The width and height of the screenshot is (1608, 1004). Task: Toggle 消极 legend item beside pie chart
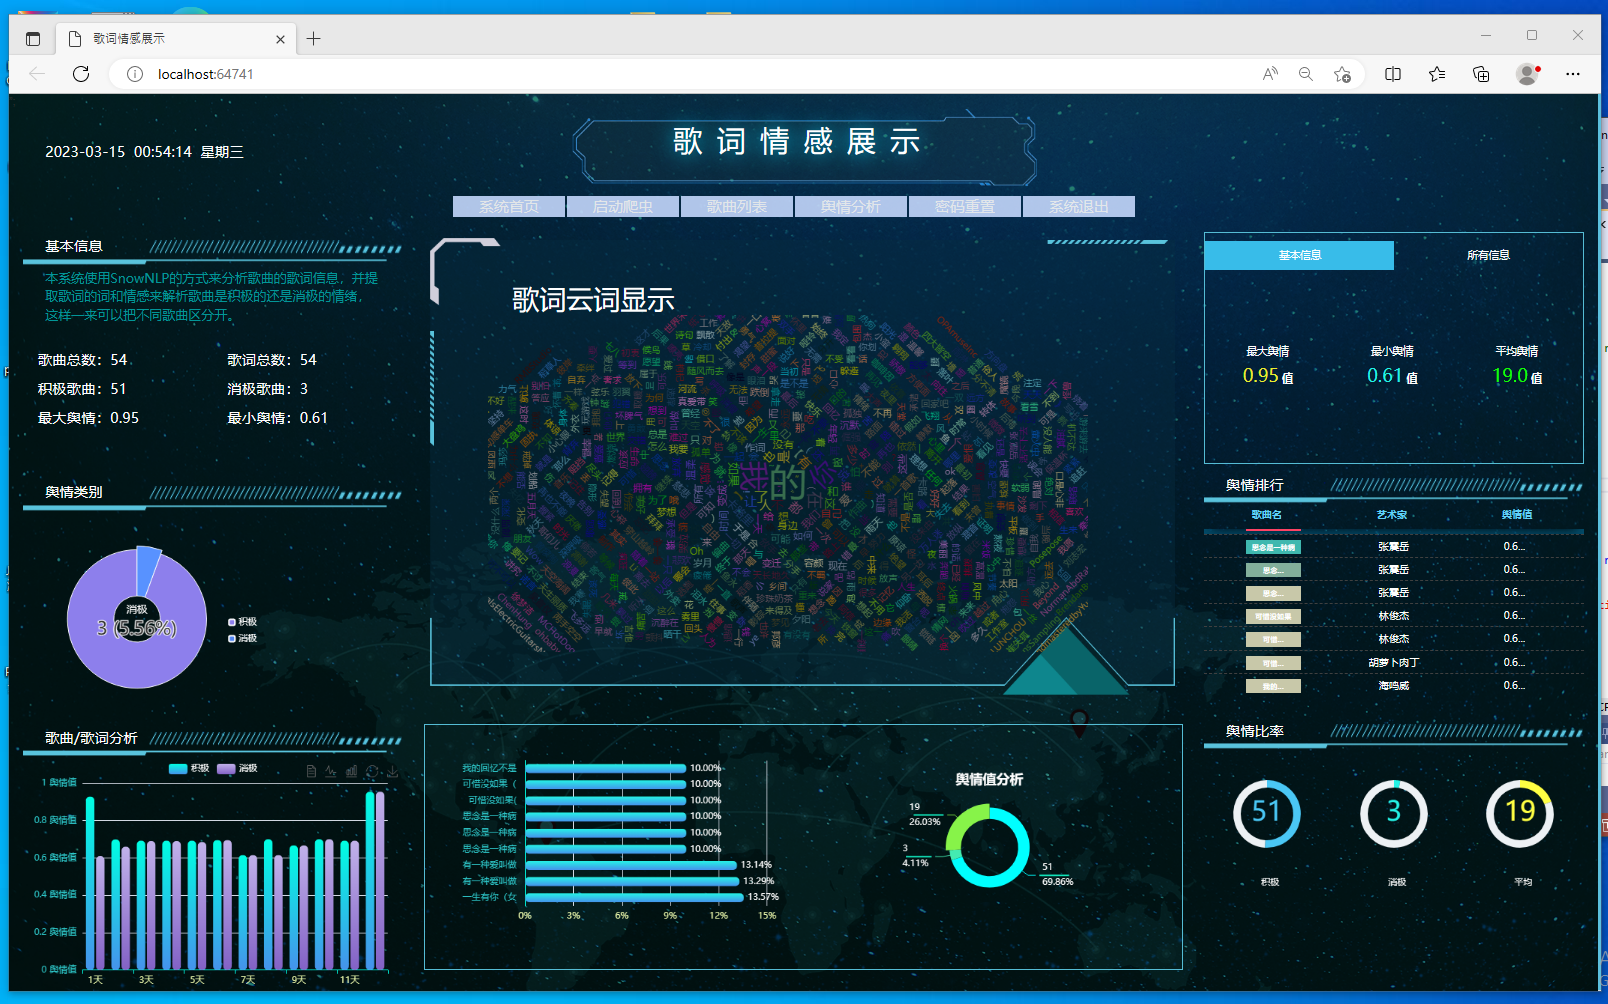(243, 638)
